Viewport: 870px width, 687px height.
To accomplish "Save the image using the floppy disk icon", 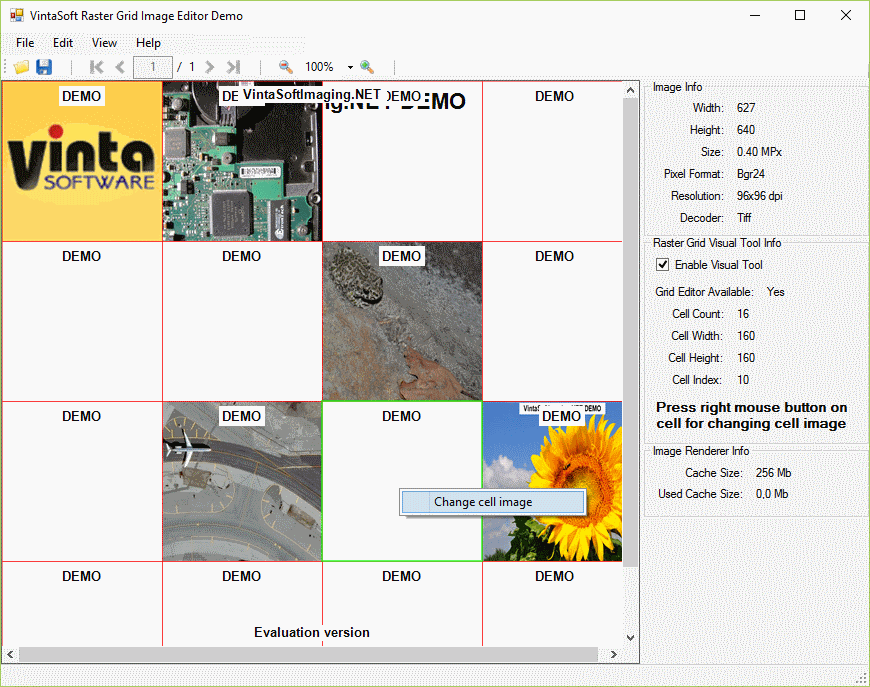I will [x=44, y=67].
